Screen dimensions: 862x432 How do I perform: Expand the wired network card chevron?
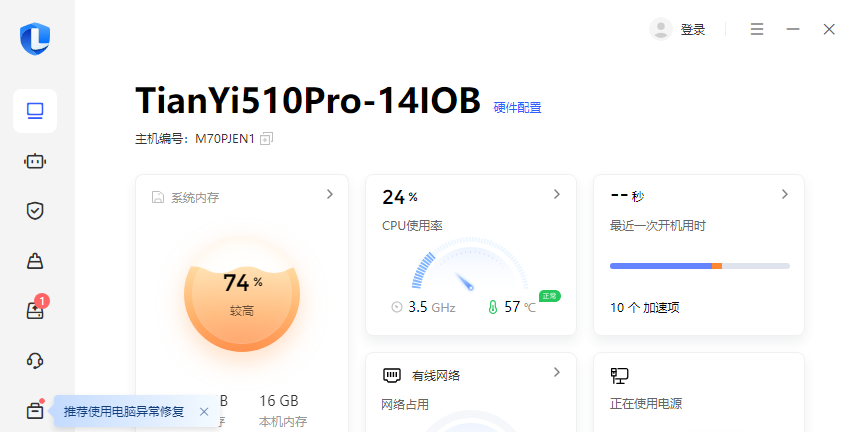point(557,372)
